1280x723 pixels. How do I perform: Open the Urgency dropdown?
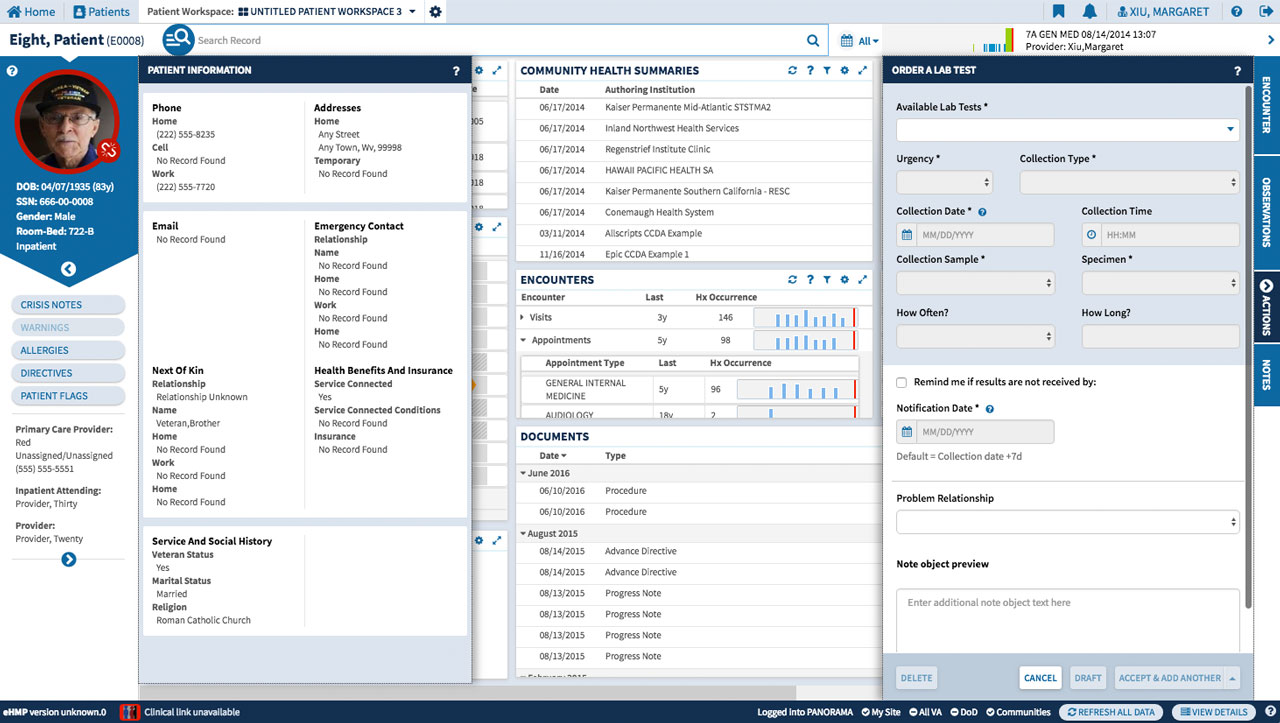(945, 182)
